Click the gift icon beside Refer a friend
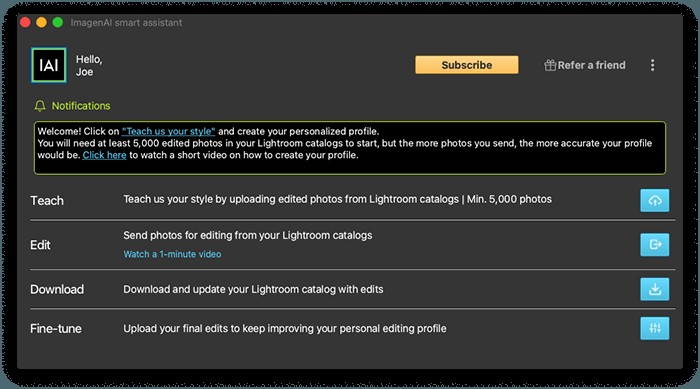 click(x=550, y=65)
